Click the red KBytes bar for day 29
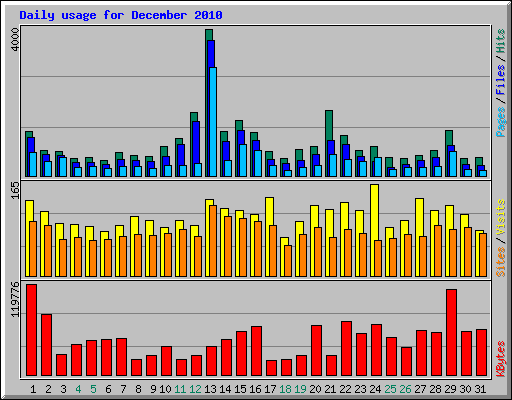Screen dimensions: 512x400 pos(451,333)
